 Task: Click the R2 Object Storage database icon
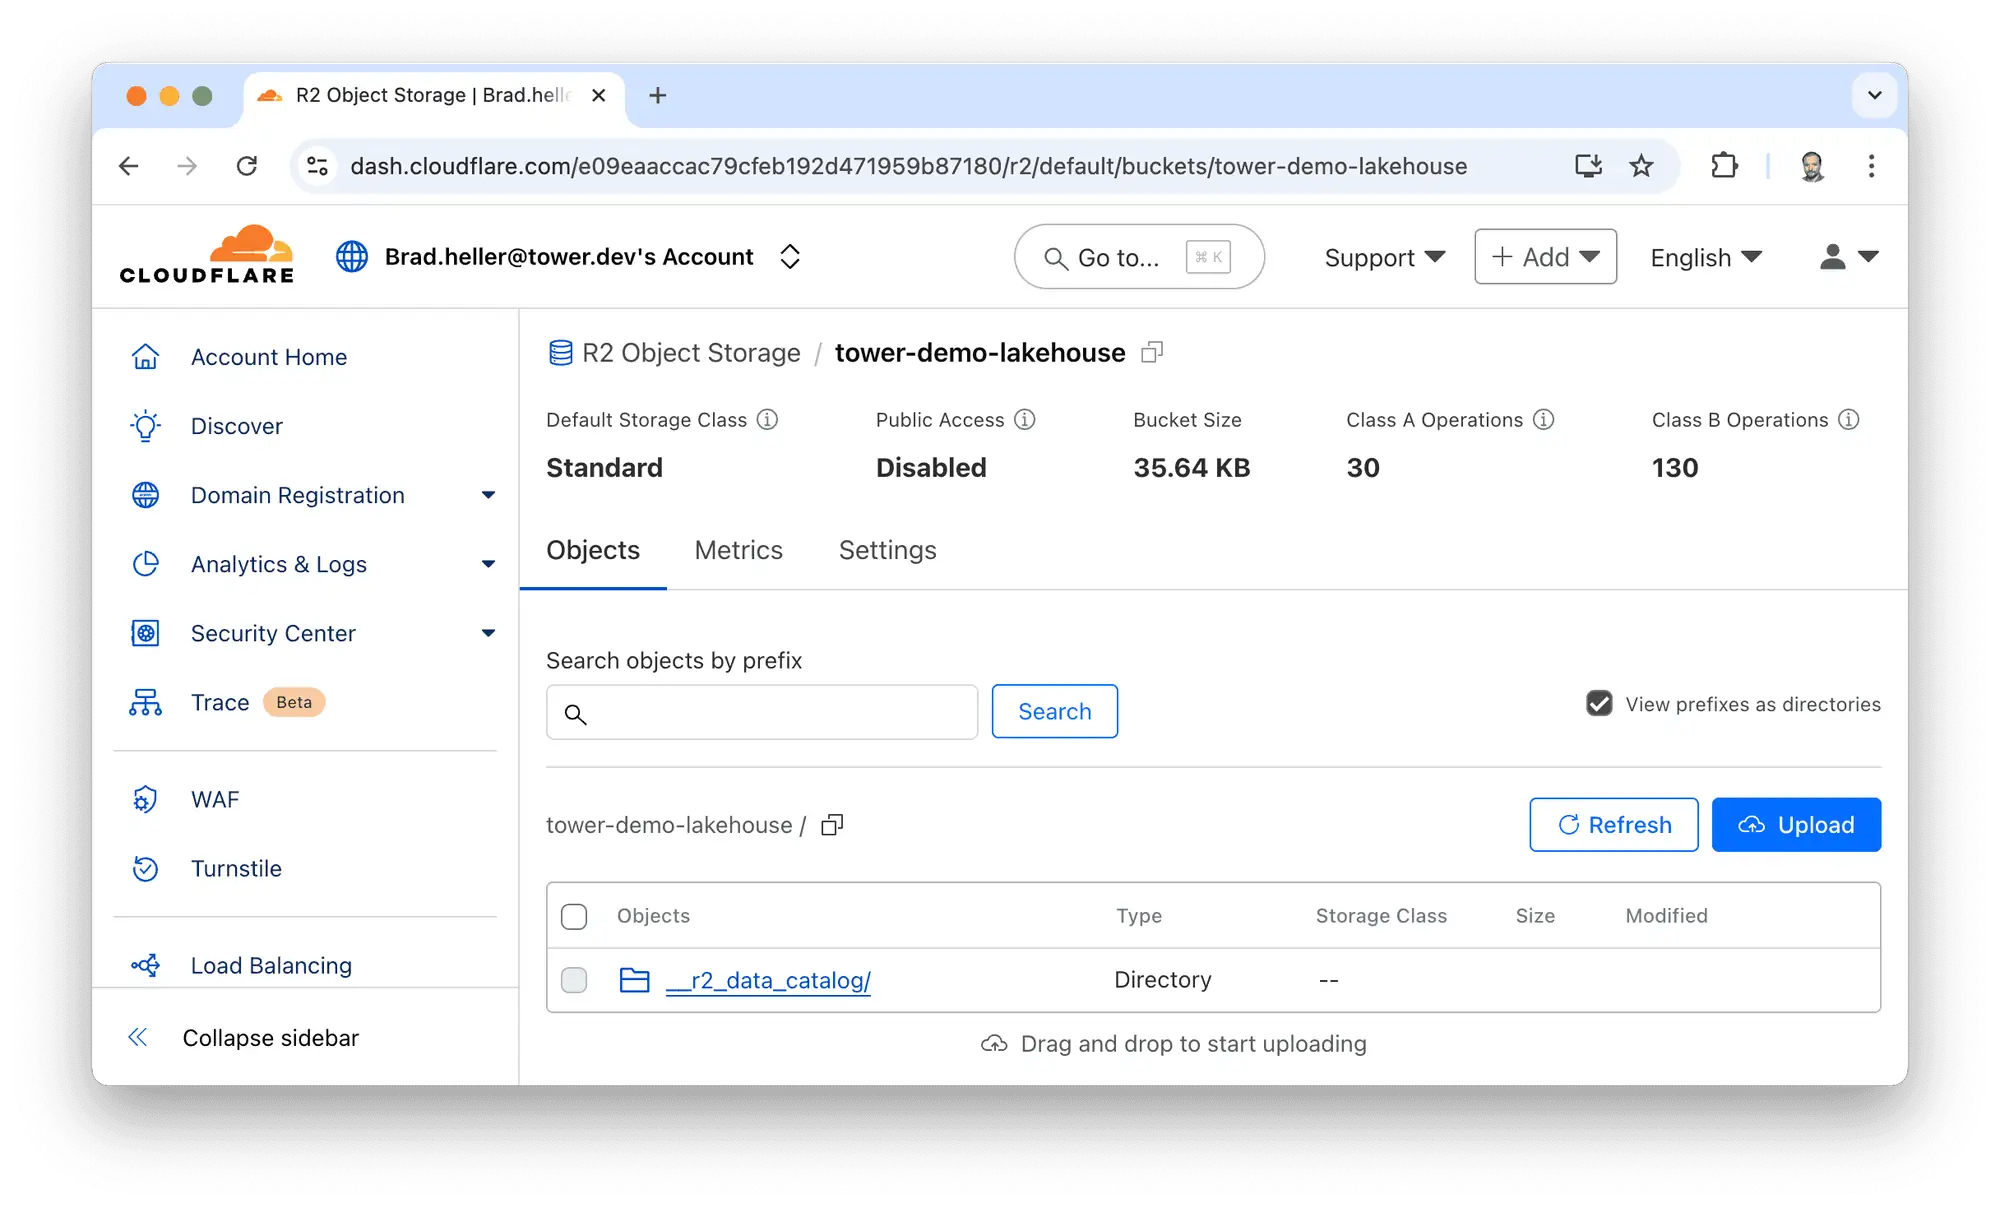(560, 353)
